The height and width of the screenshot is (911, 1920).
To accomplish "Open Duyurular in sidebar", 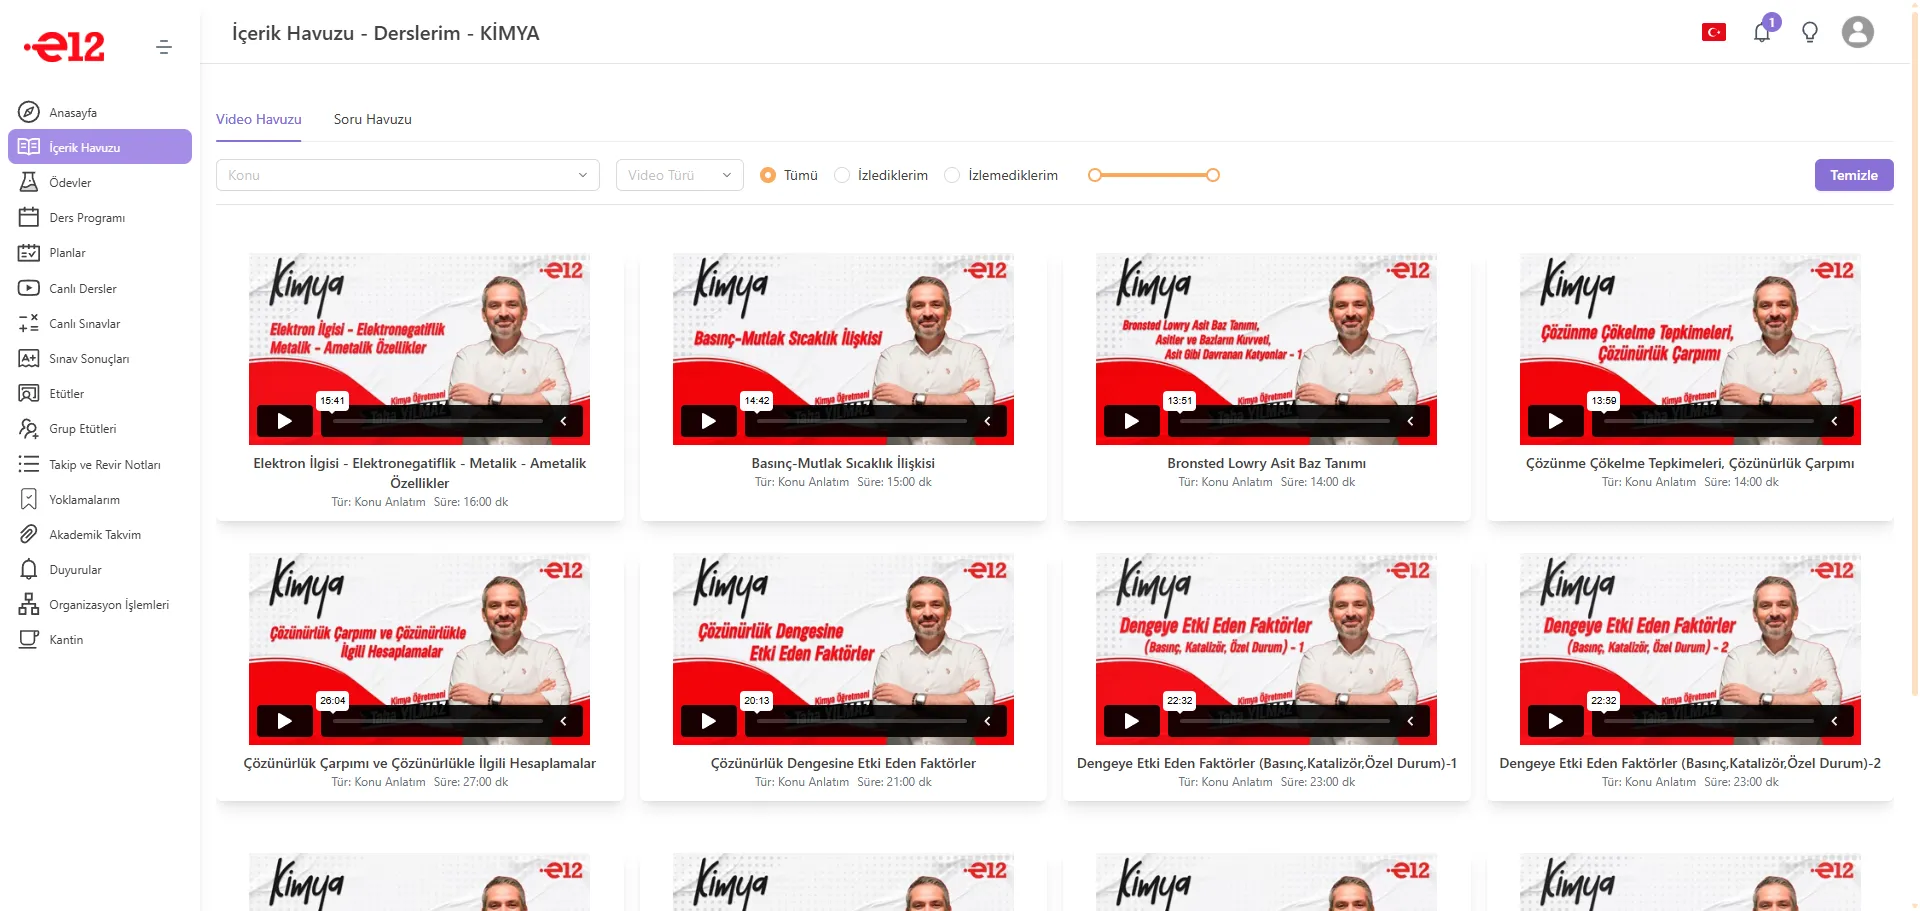I will (x=75, y=570).
